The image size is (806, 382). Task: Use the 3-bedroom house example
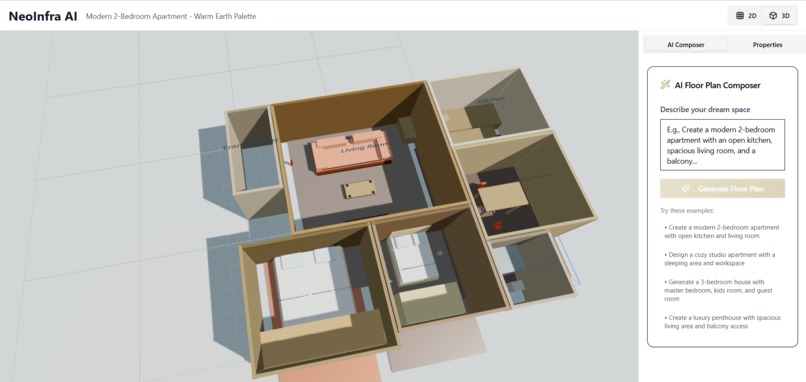point(715,290)
